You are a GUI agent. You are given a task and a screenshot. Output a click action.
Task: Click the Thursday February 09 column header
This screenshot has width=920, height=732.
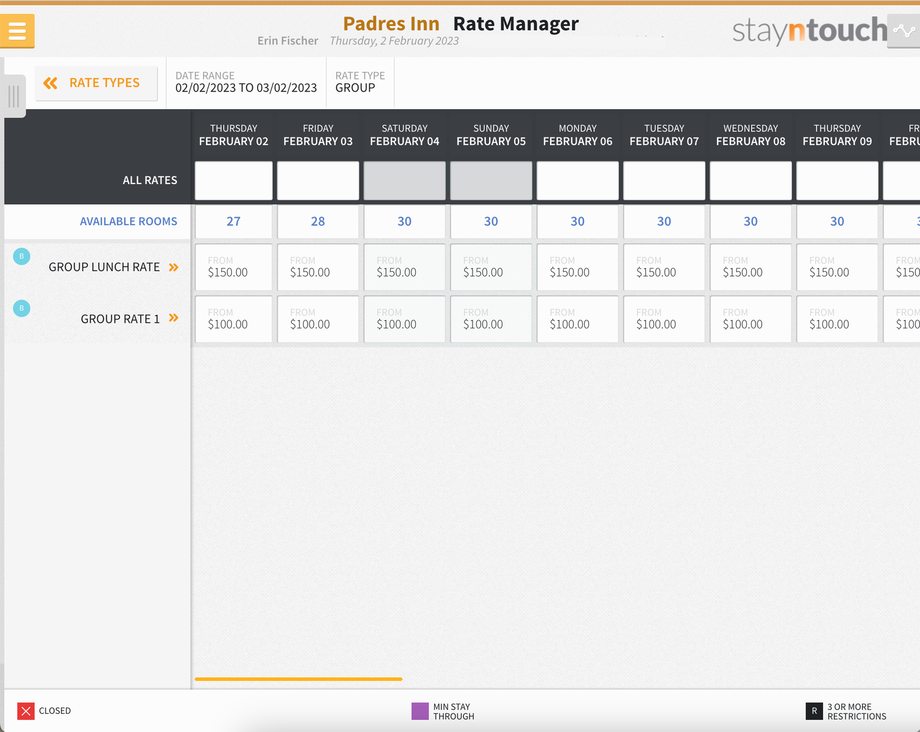tap(837, 135)
